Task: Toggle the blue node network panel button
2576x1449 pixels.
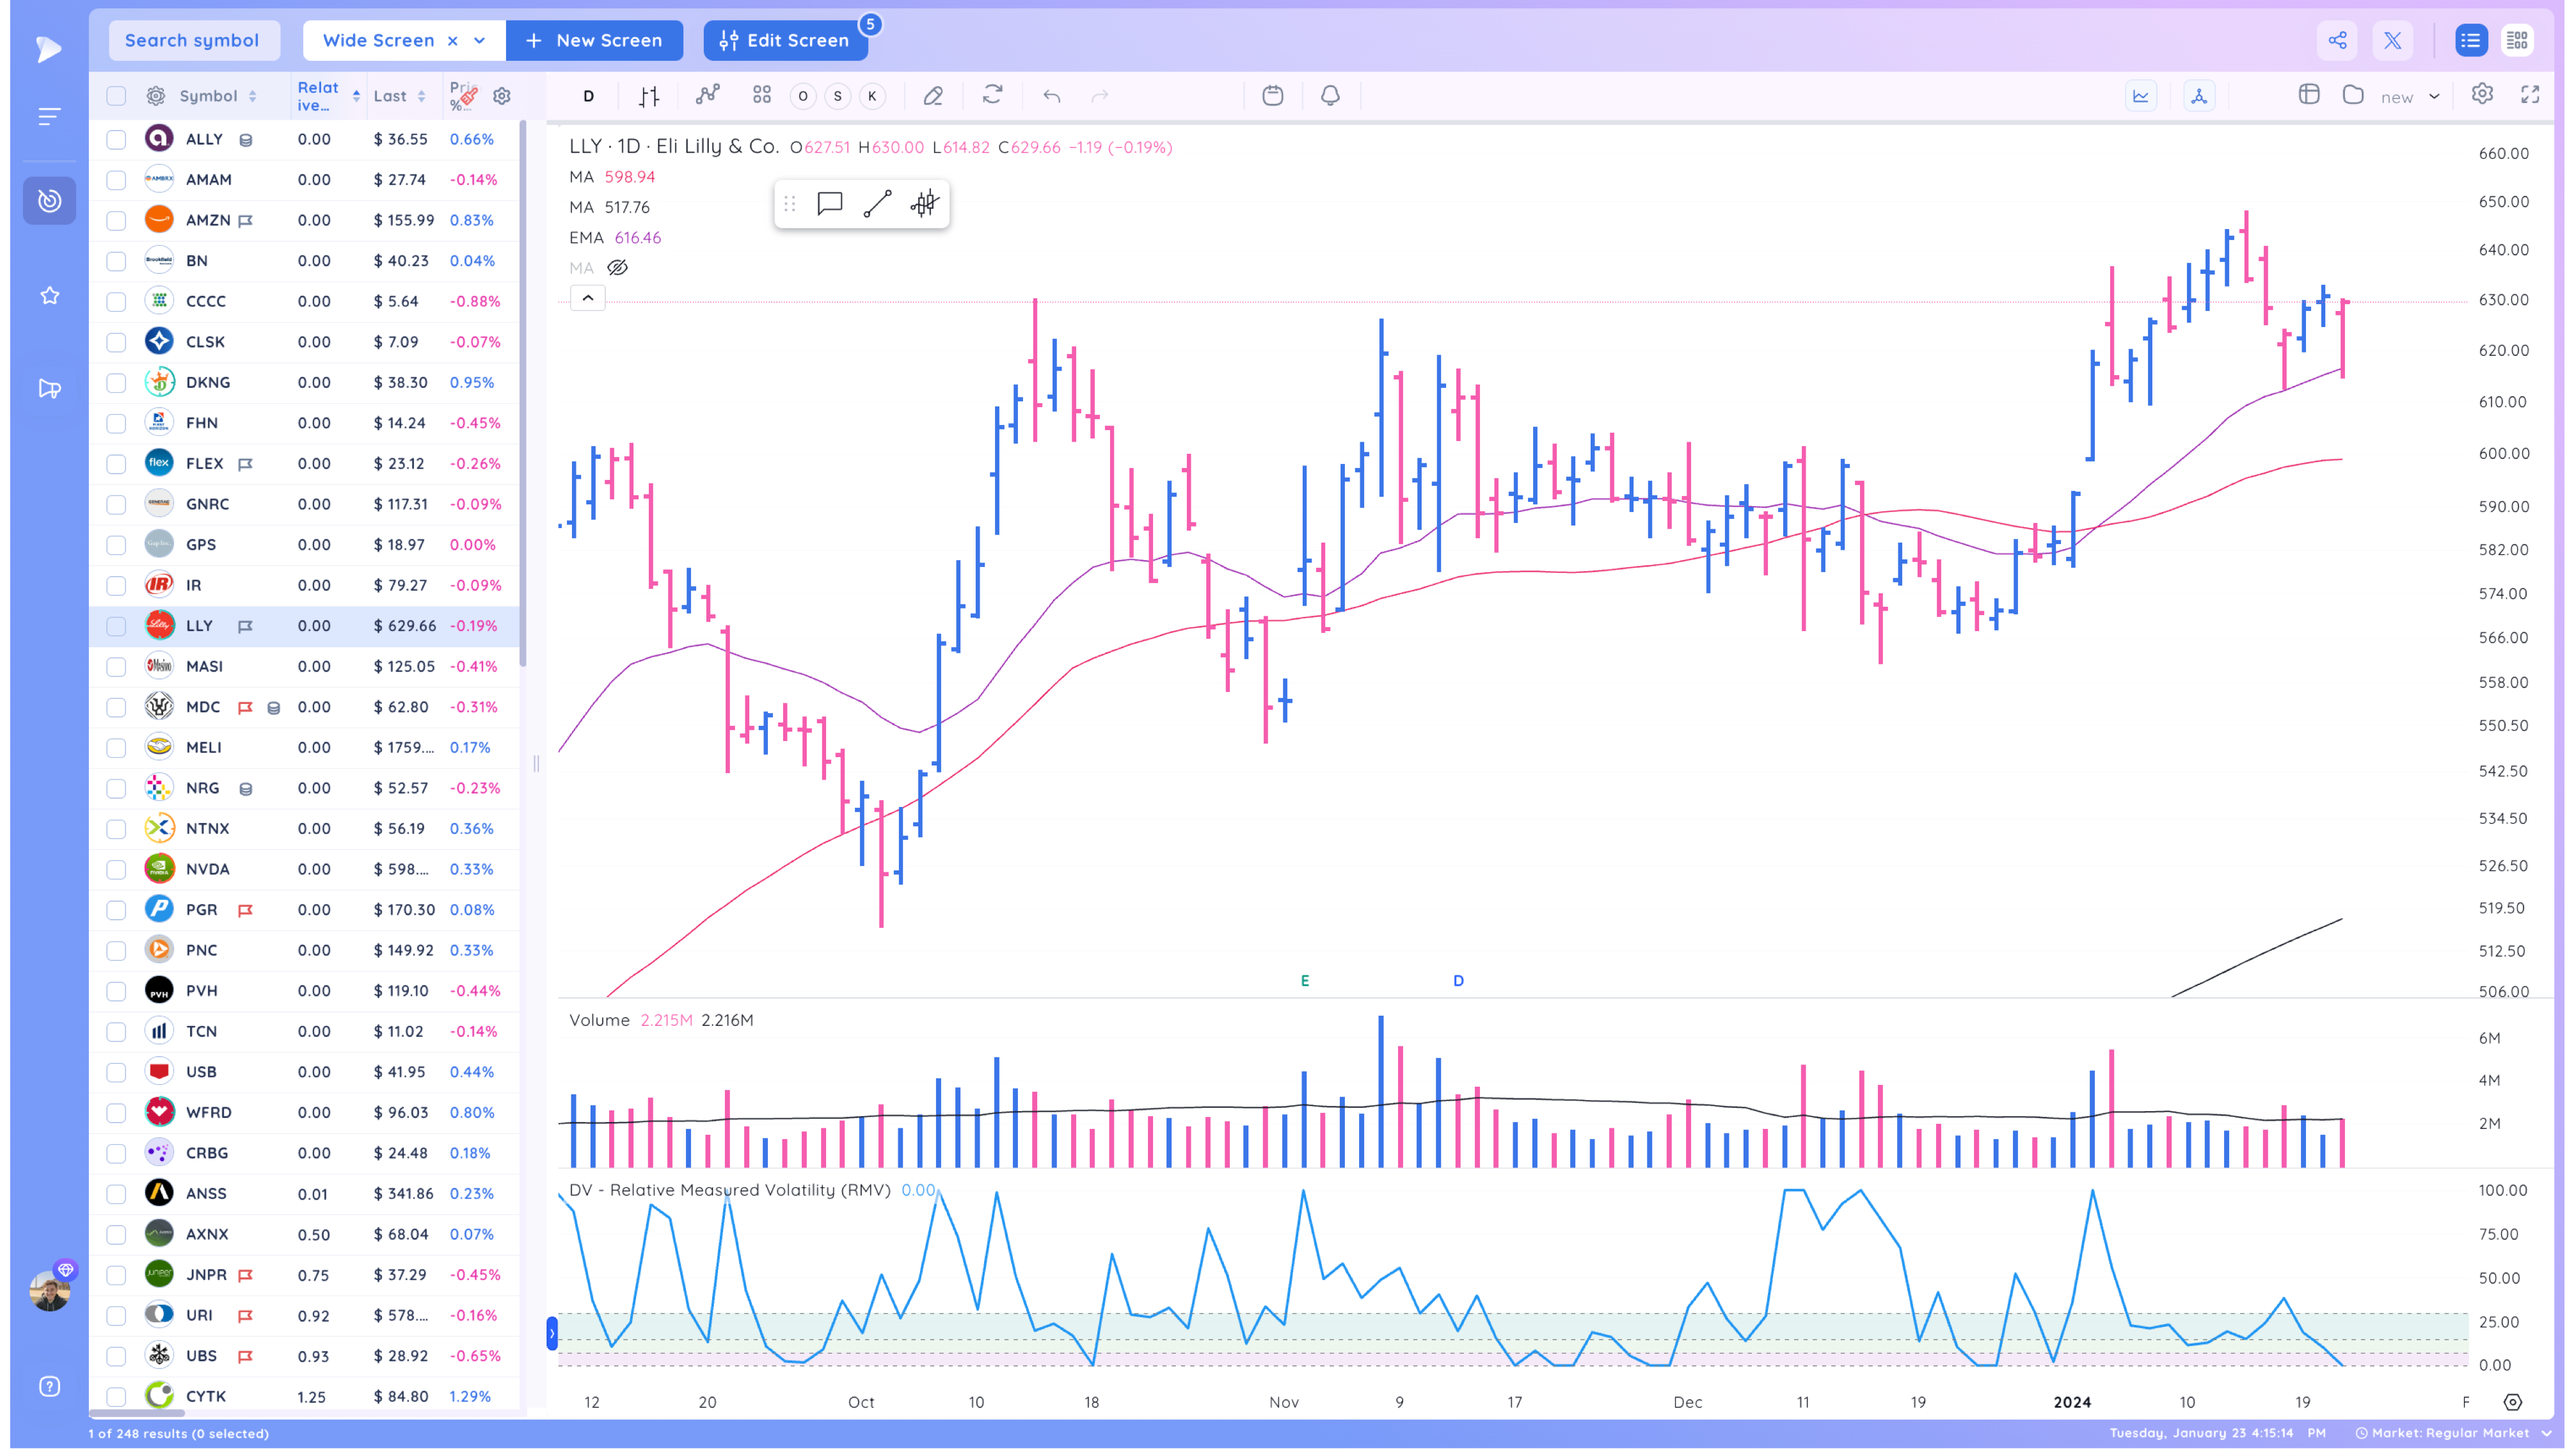Action: point(2198,96)
